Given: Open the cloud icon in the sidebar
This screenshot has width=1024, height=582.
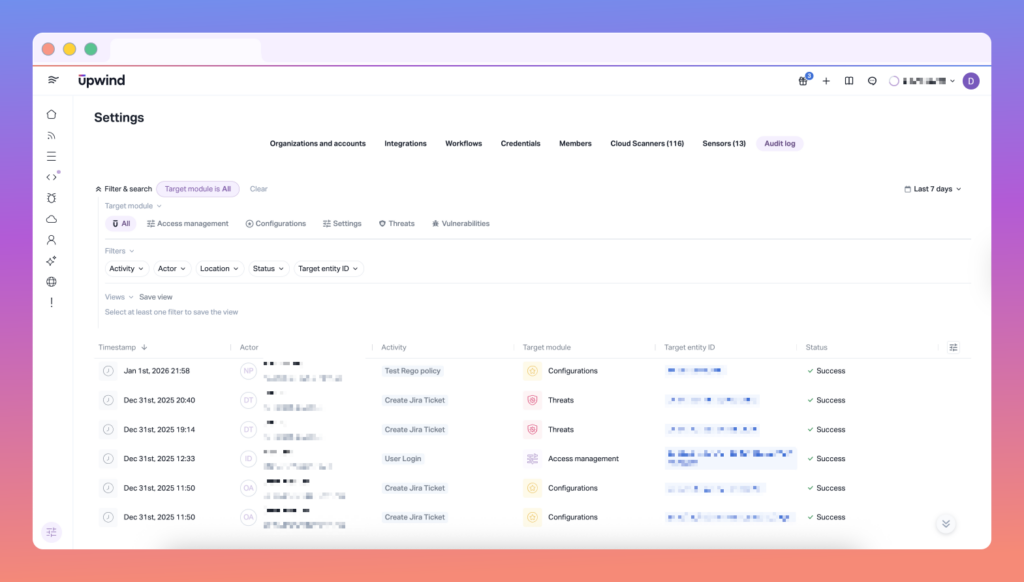Looking at the screenshot, I should pos(51,218).
